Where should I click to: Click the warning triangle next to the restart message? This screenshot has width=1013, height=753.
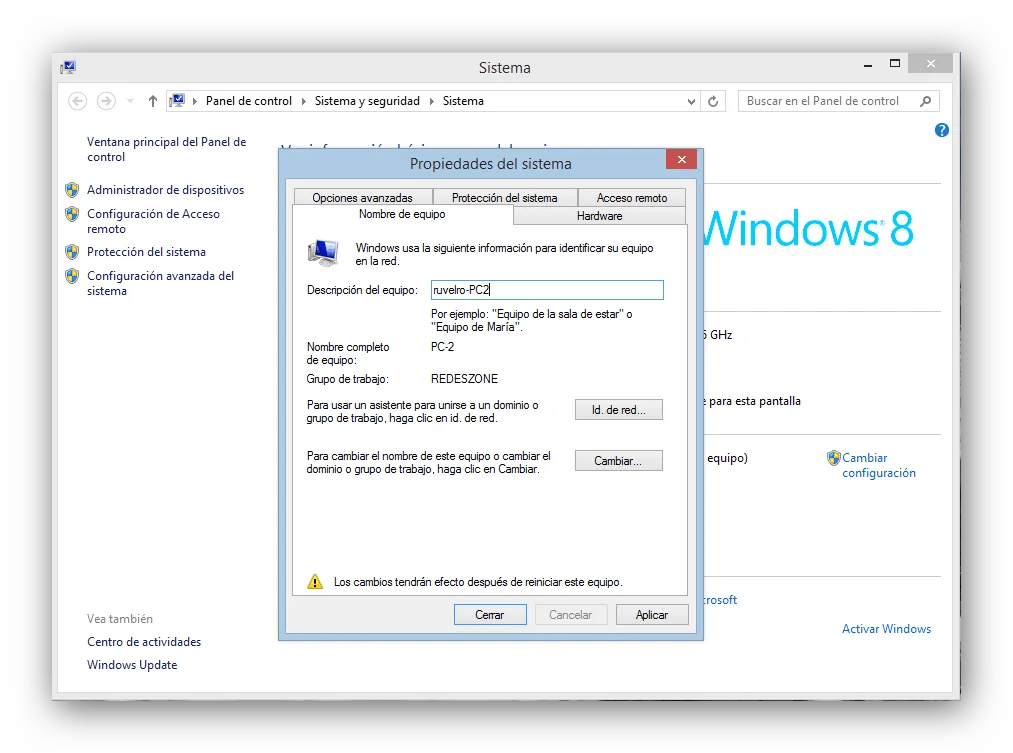315,581
